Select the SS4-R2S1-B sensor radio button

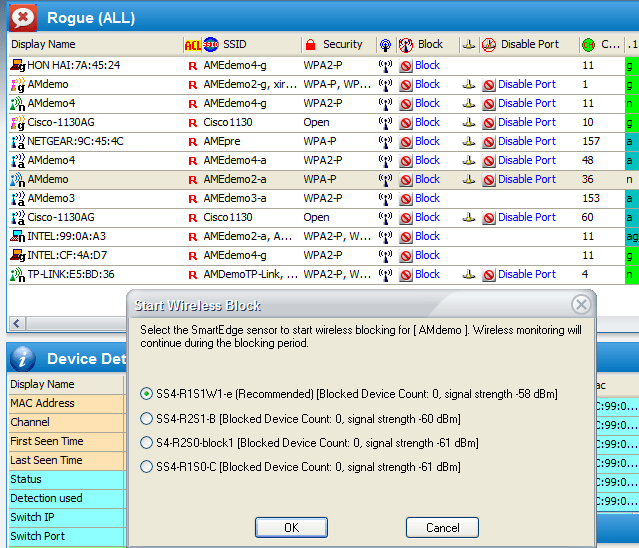pos(146,418)
